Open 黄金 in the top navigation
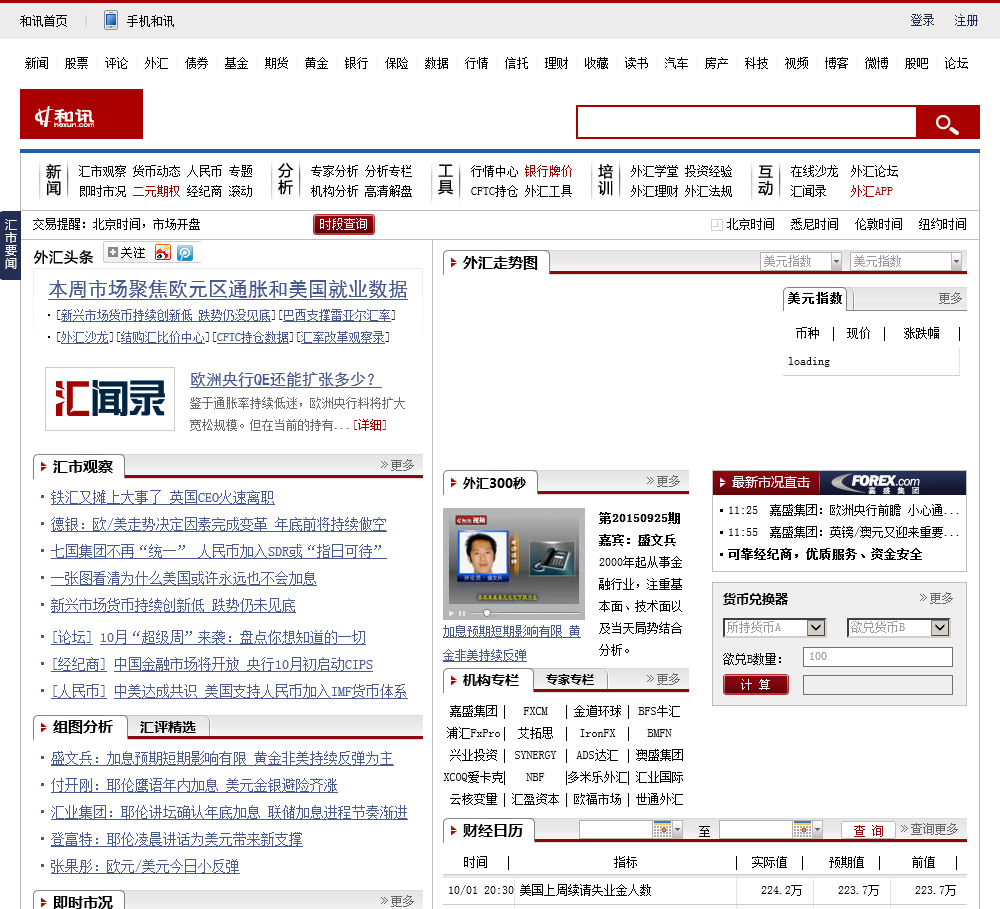The image size is (1000, 909). coord(316,63)
